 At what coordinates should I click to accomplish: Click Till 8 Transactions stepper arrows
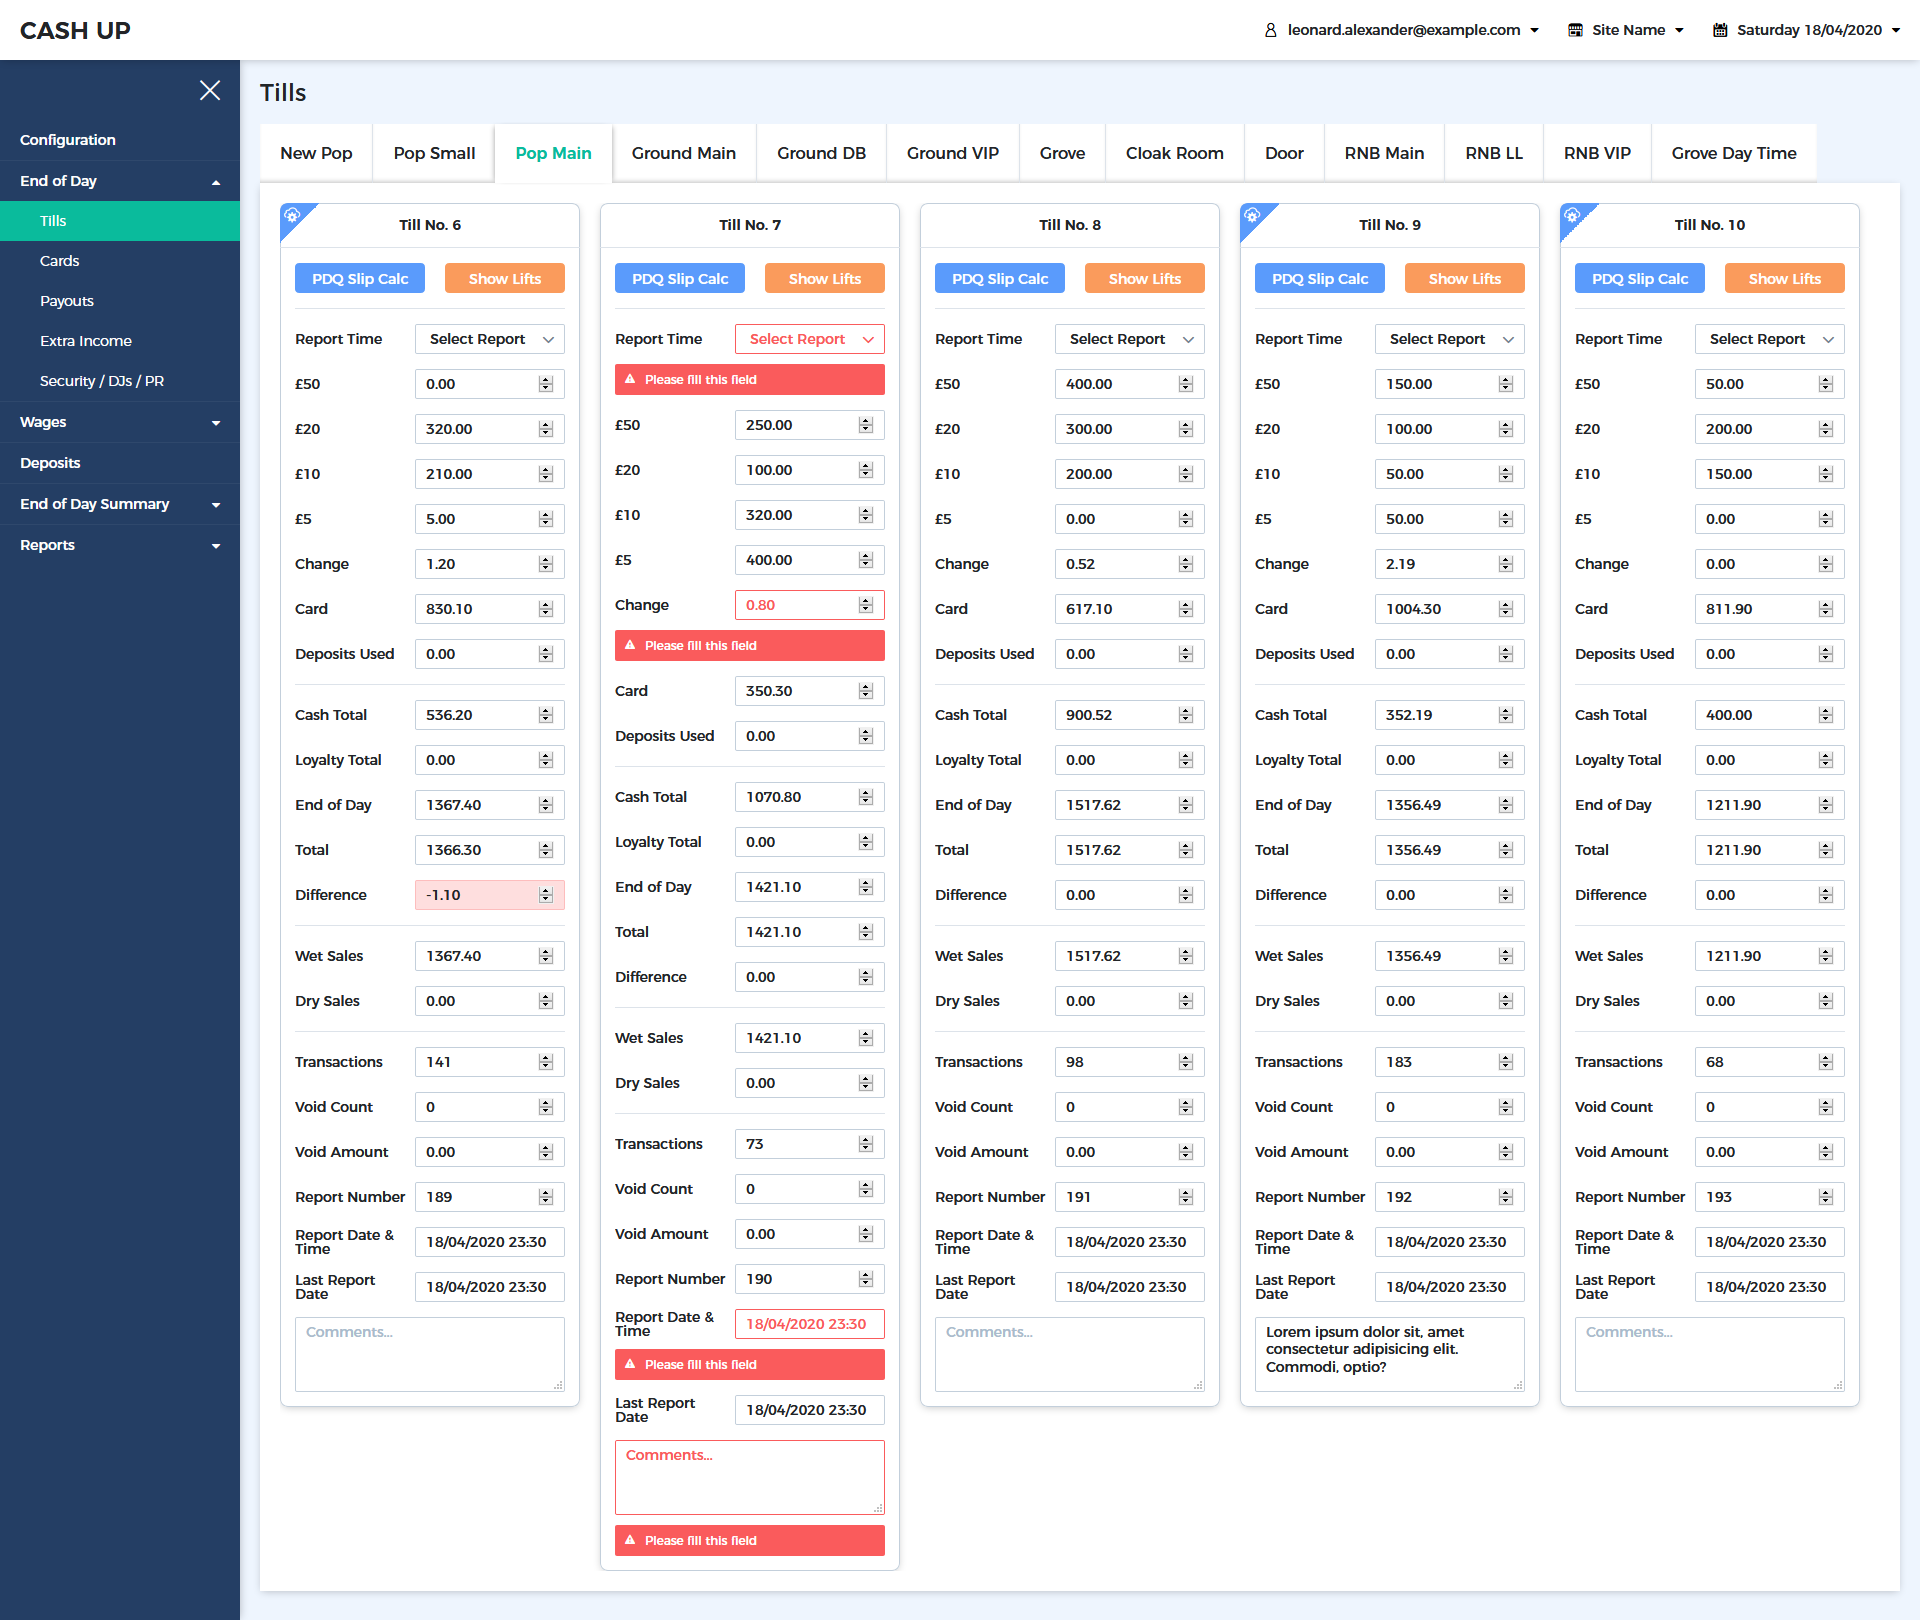[1186, 1062]
